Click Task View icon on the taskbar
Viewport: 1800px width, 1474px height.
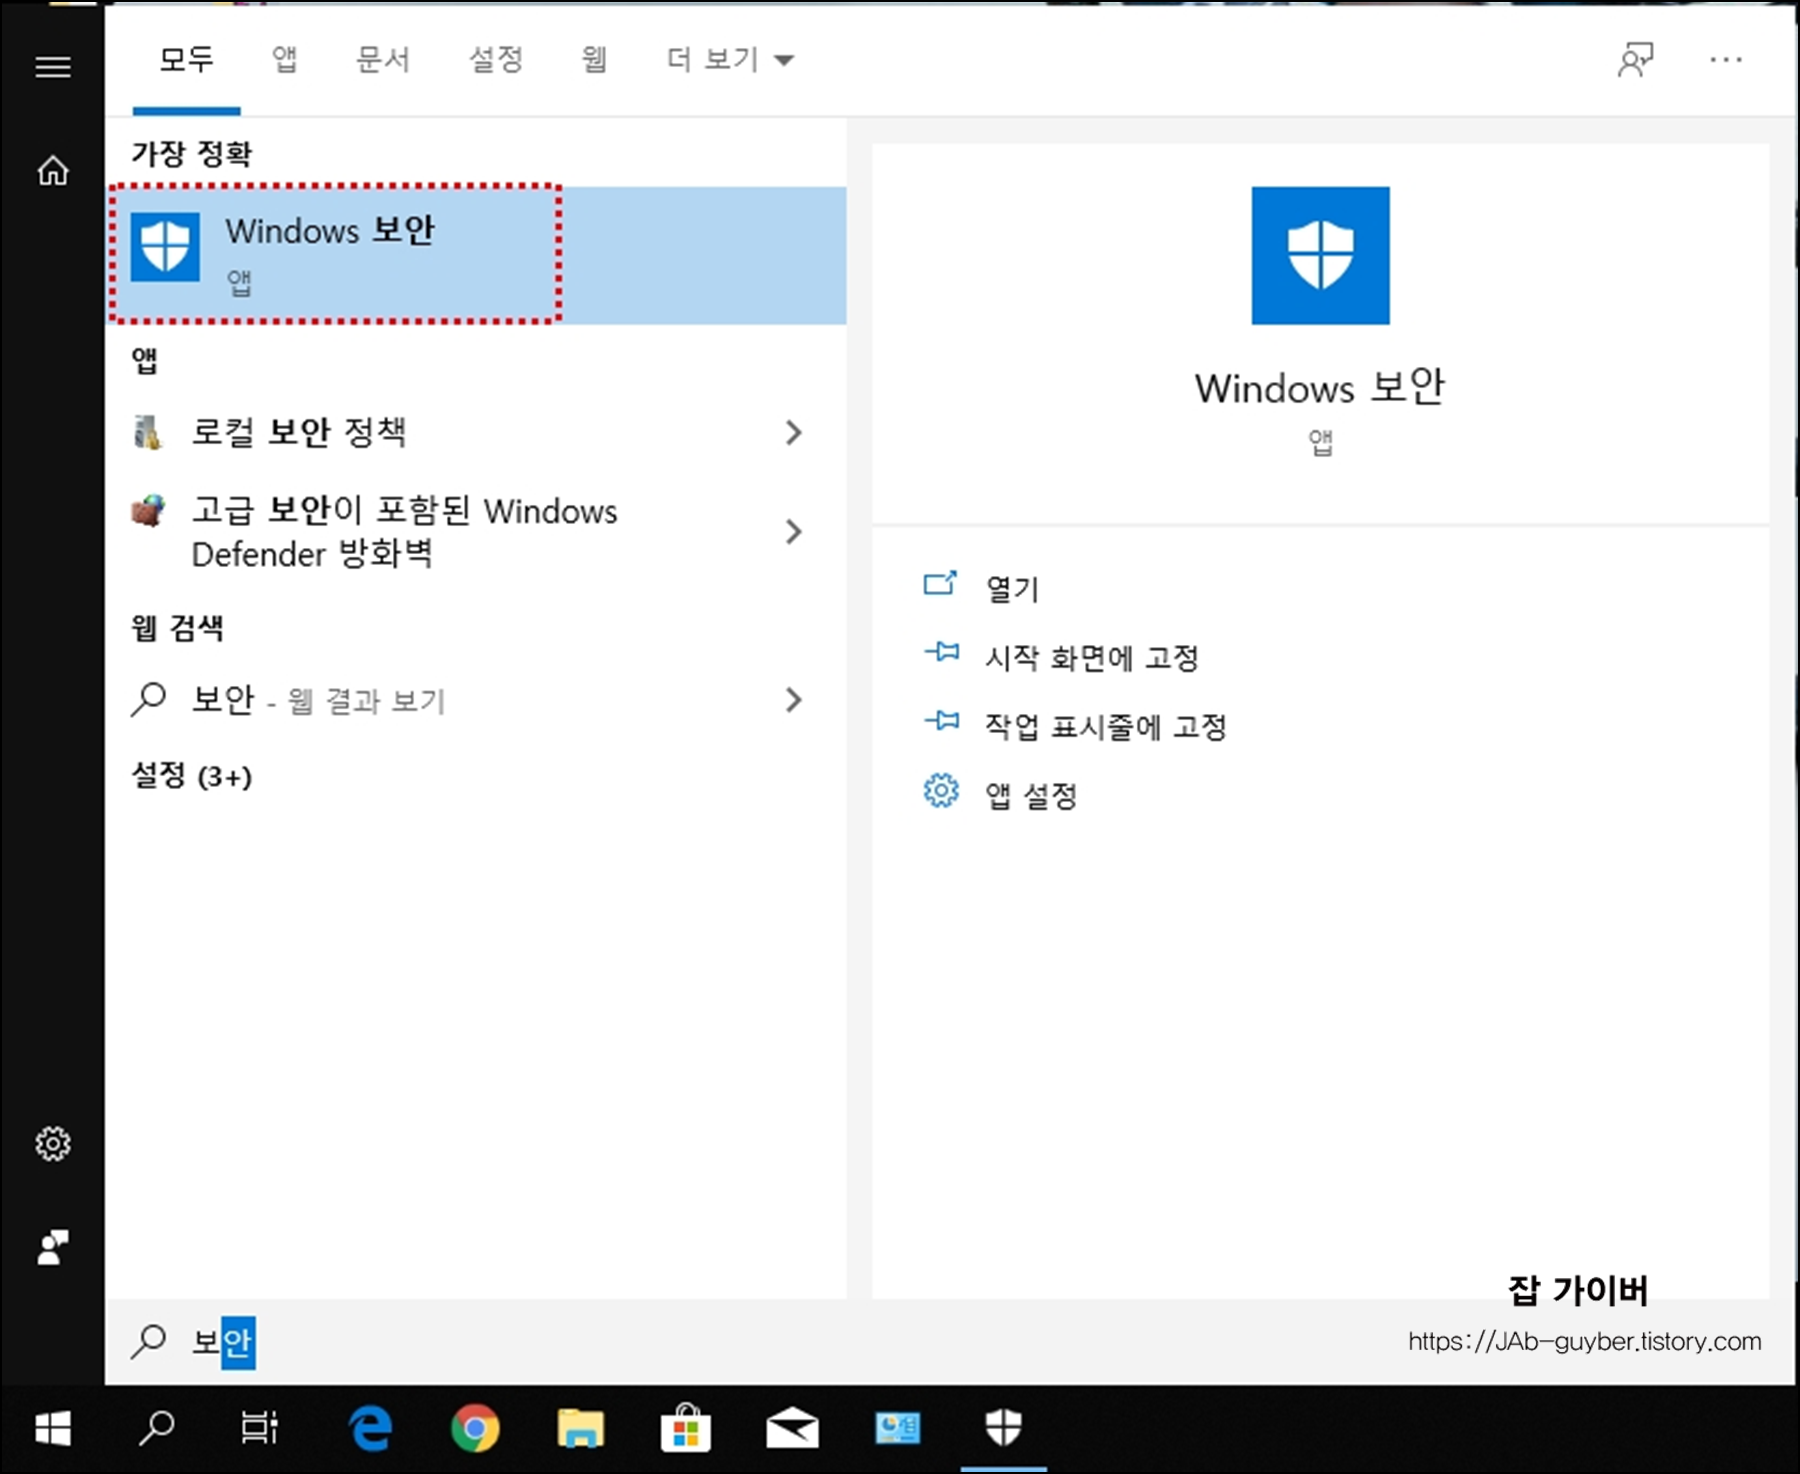(x=259, y=1429)
